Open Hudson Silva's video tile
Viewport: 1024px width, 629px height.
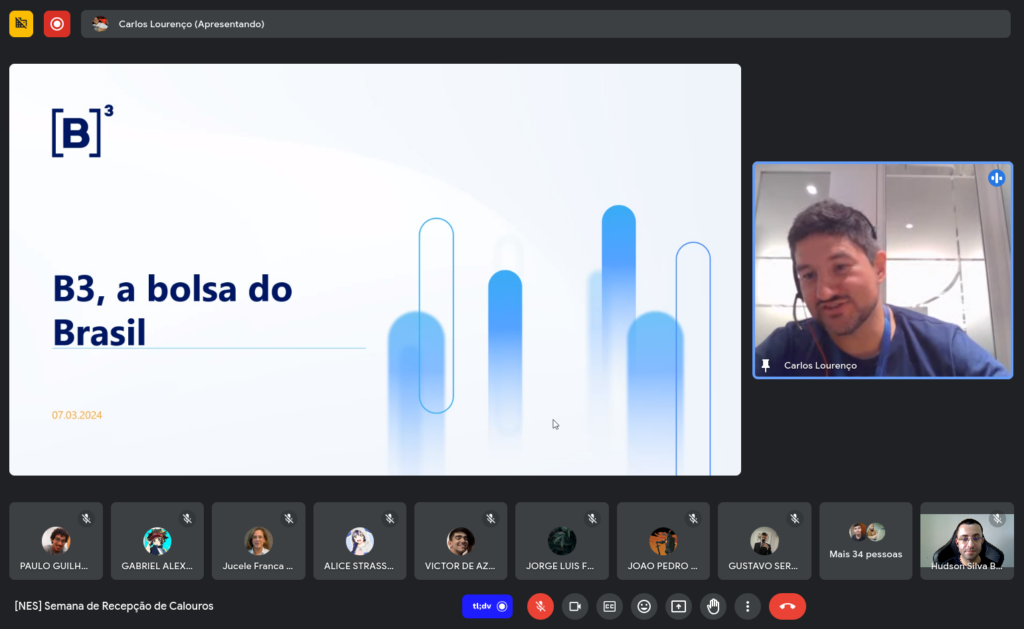tap(965, 541)
